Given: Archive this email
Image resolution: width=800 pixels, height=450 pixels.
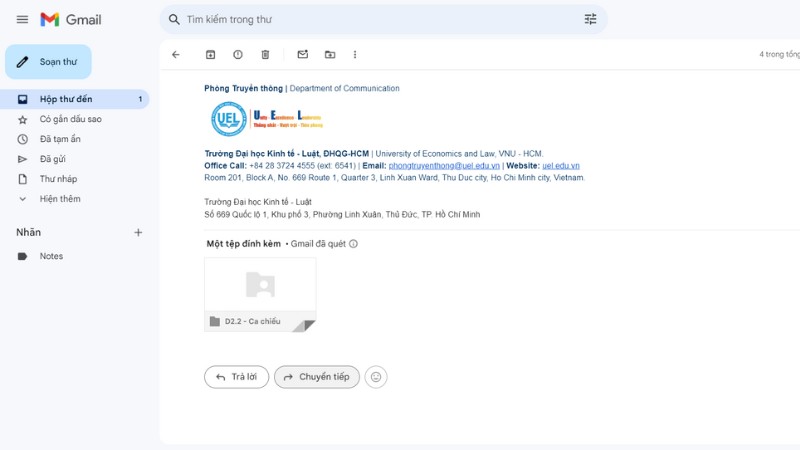Looking at the screenshot, I should click(210, 55).
